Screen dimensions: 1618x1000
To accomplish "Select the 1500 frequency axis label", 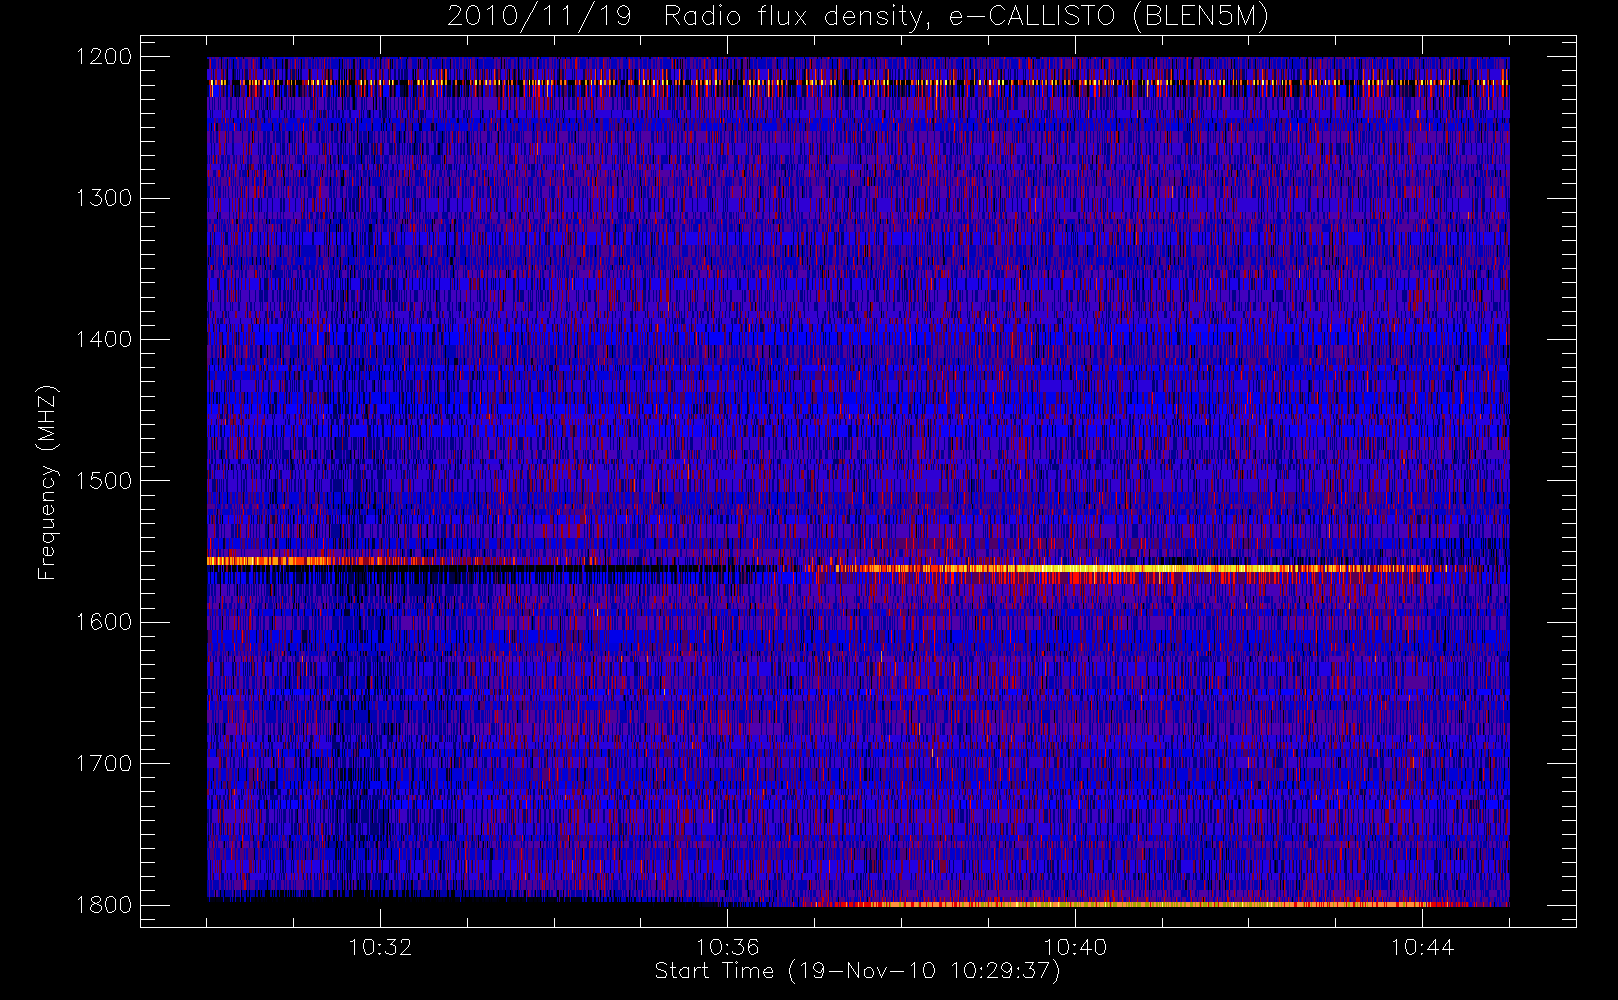I will tap(105, 481).
